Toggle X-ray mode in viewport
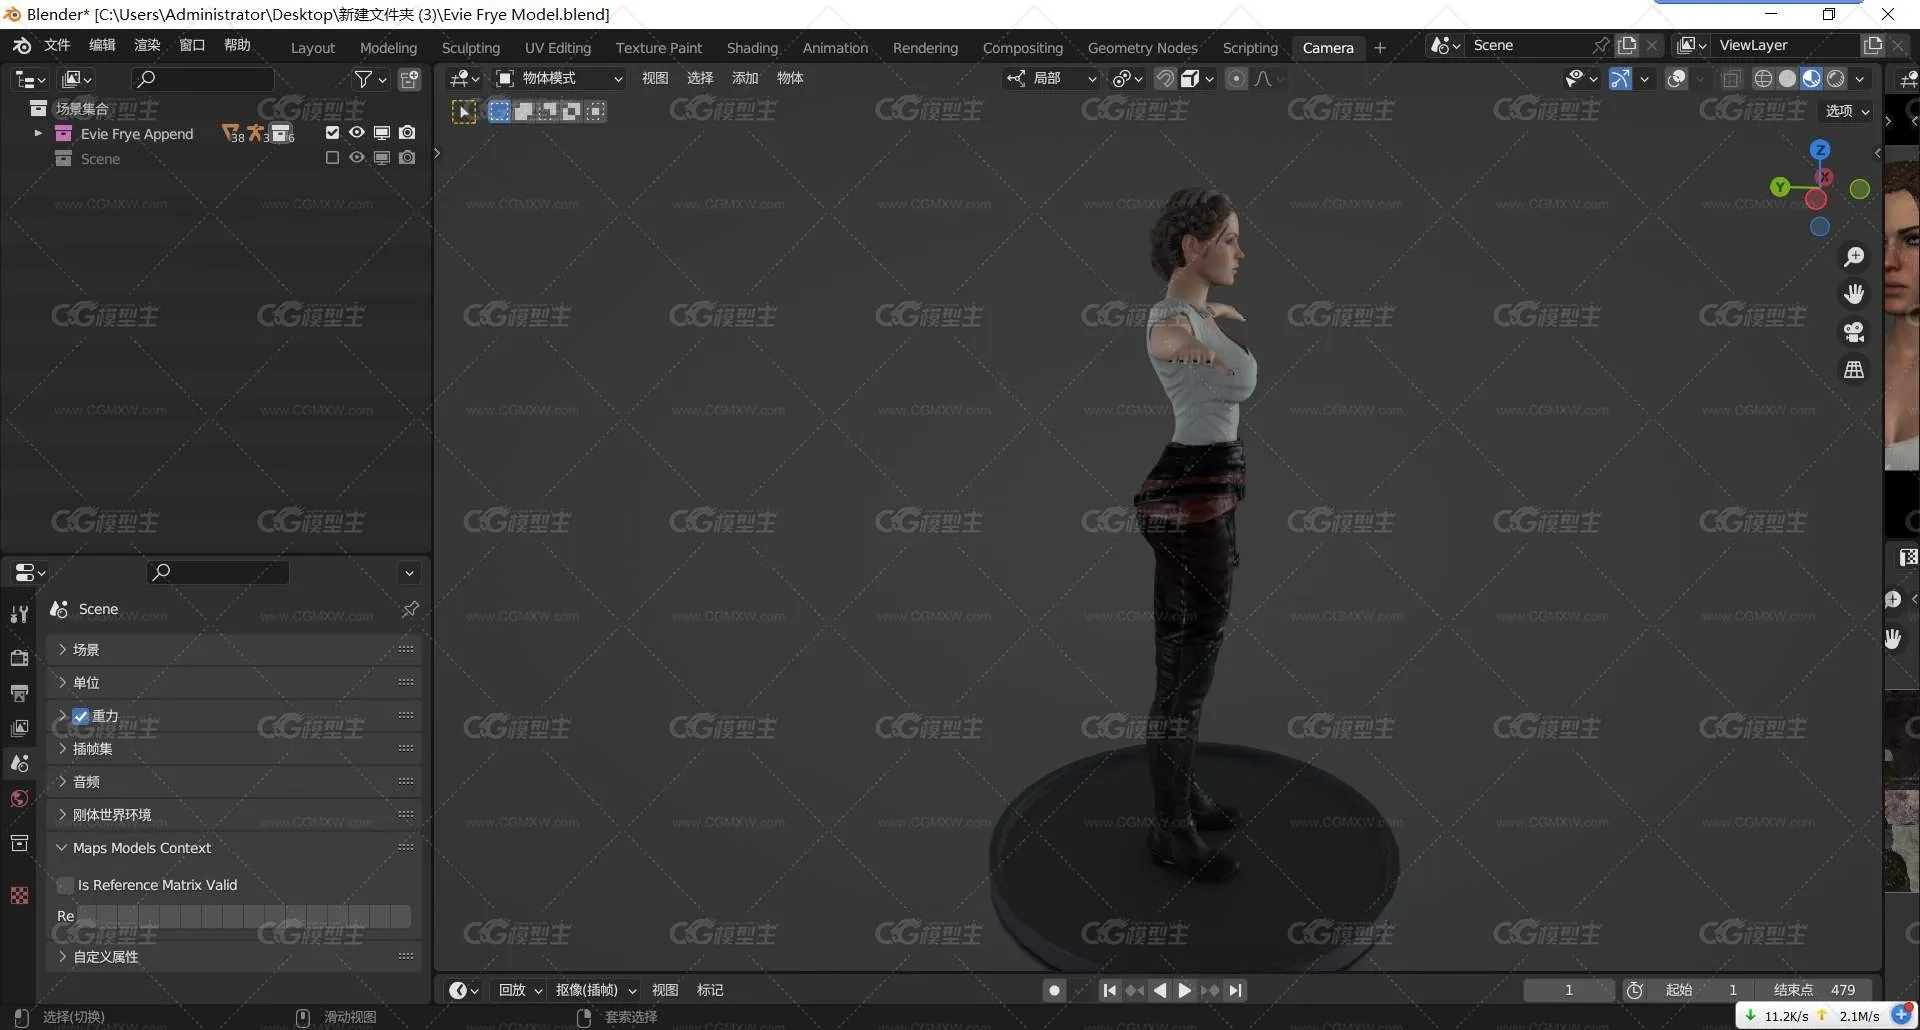 tap(1731, 78)
